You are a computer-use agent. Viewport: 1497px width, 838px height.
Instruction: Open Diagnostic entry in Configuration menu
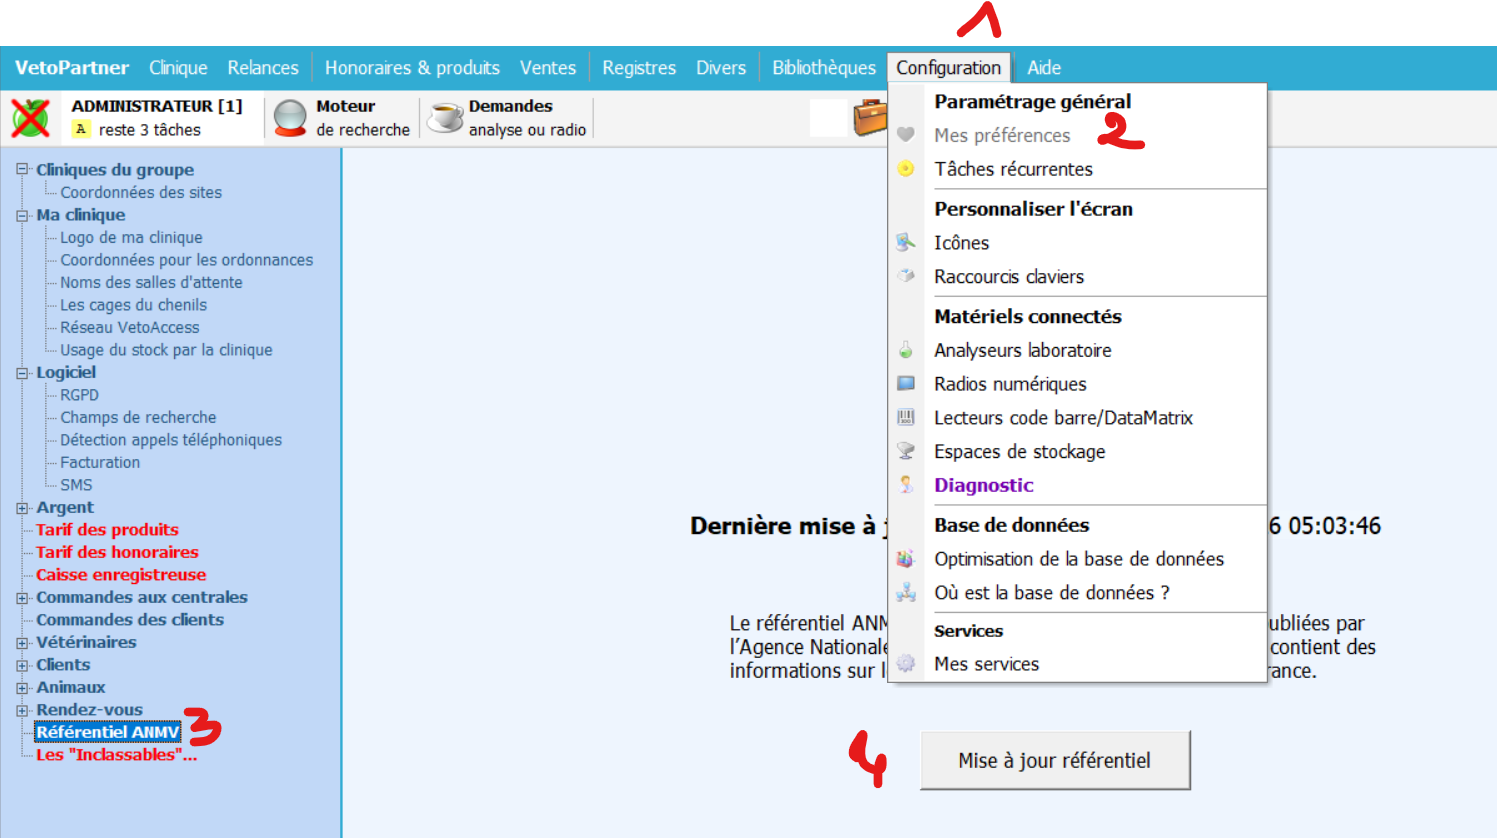983,486
